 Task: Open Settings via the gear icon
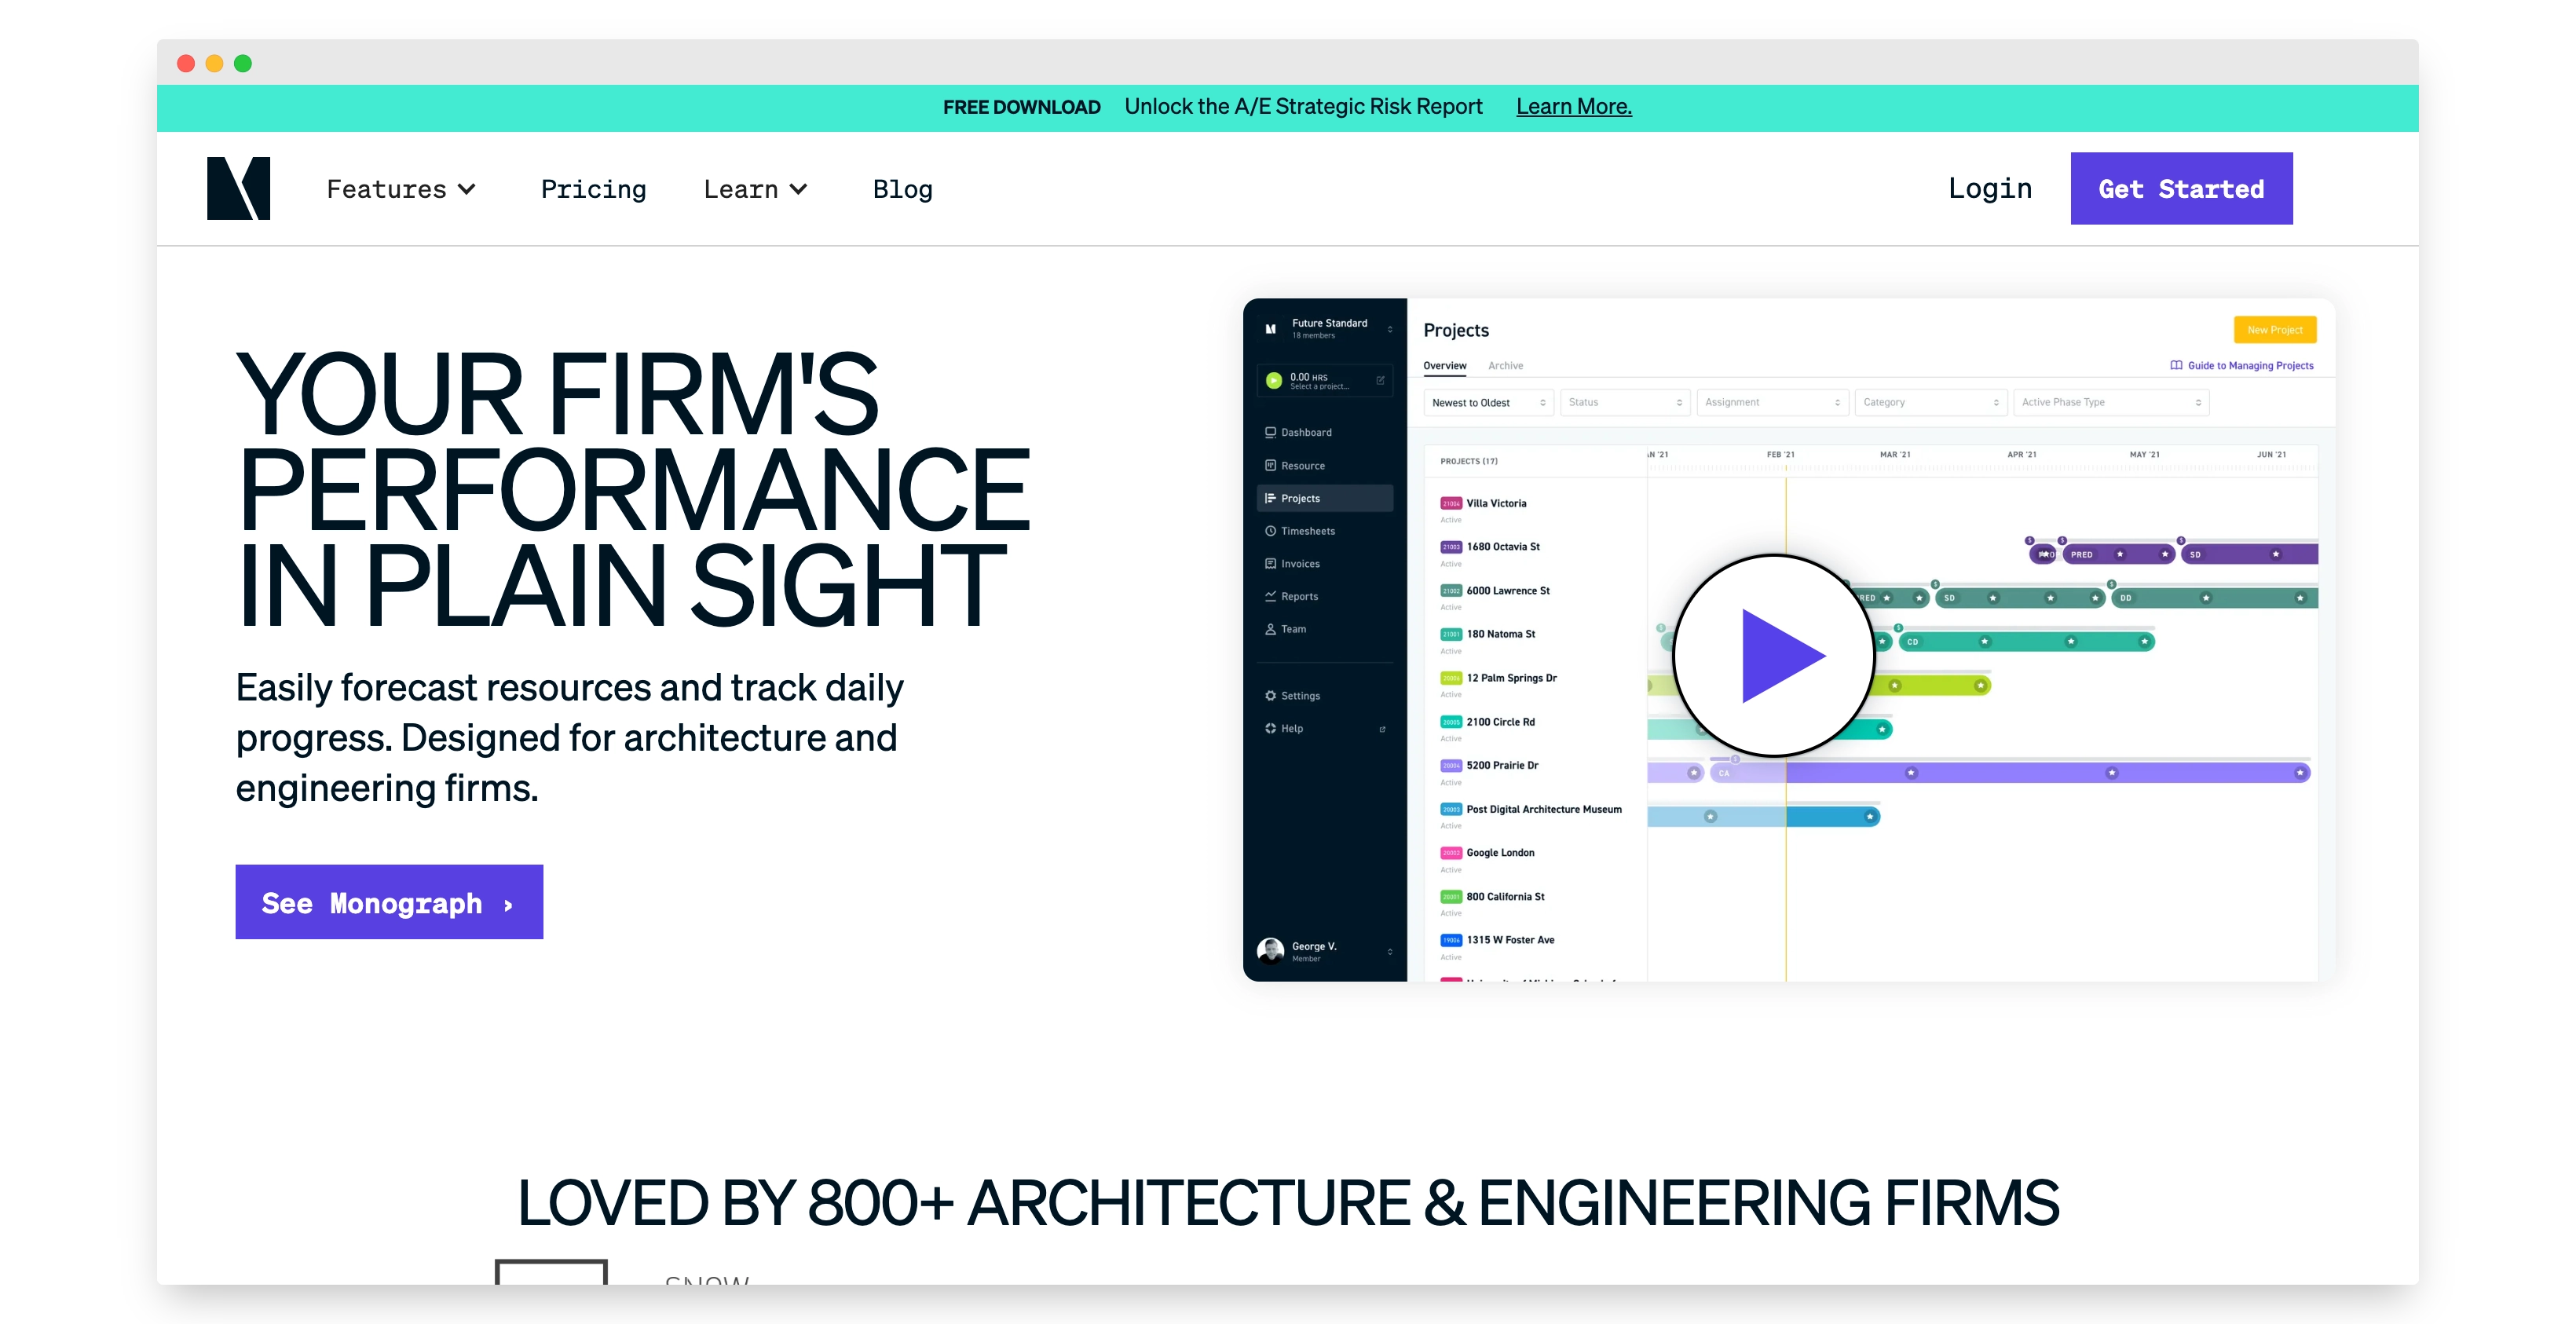[x=1269, y=695]
